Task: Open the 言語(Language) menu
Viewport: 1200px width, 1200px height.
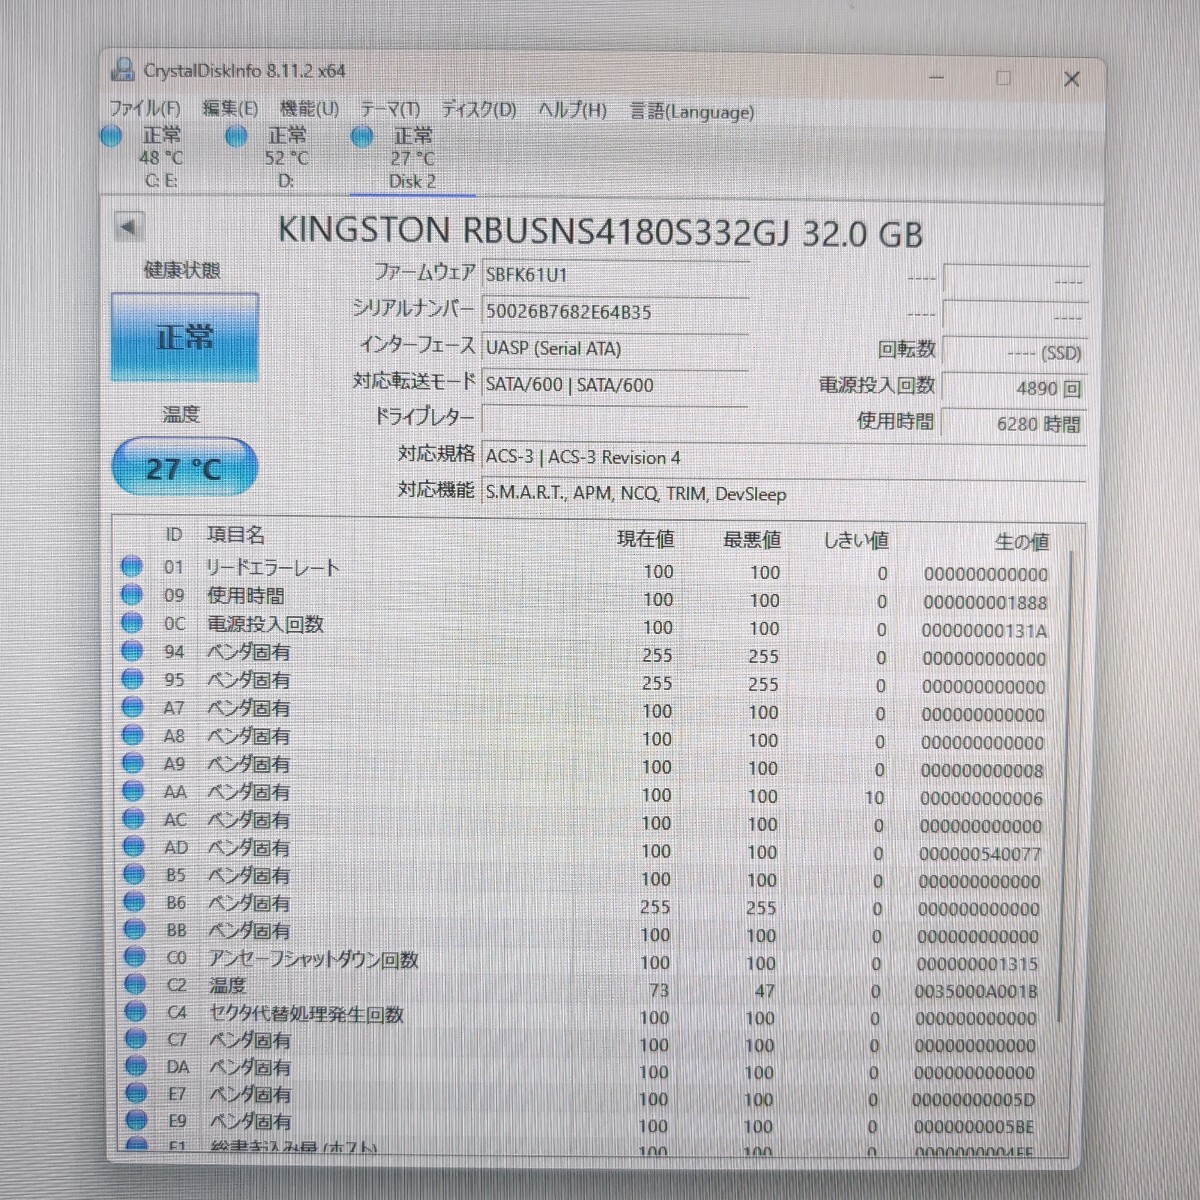Action: tap(691, 112)
